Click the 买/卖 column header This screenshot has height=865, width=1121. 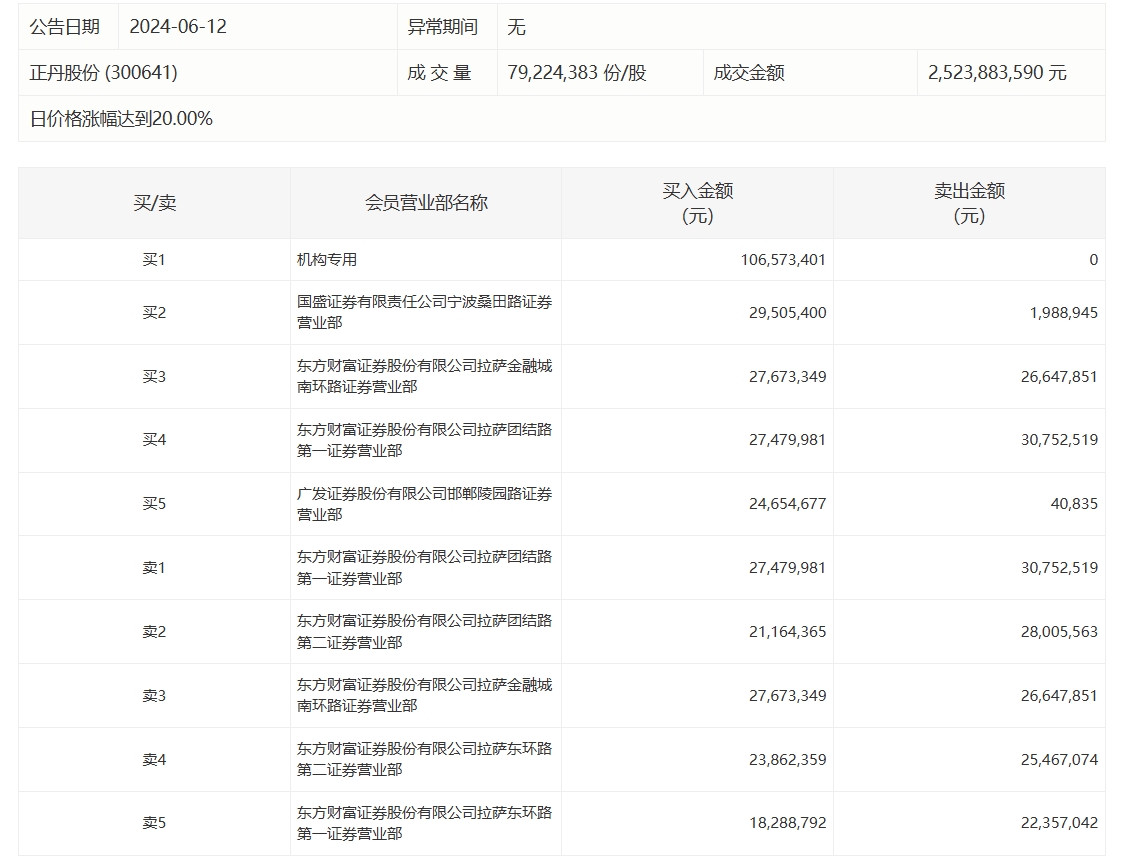154,203
